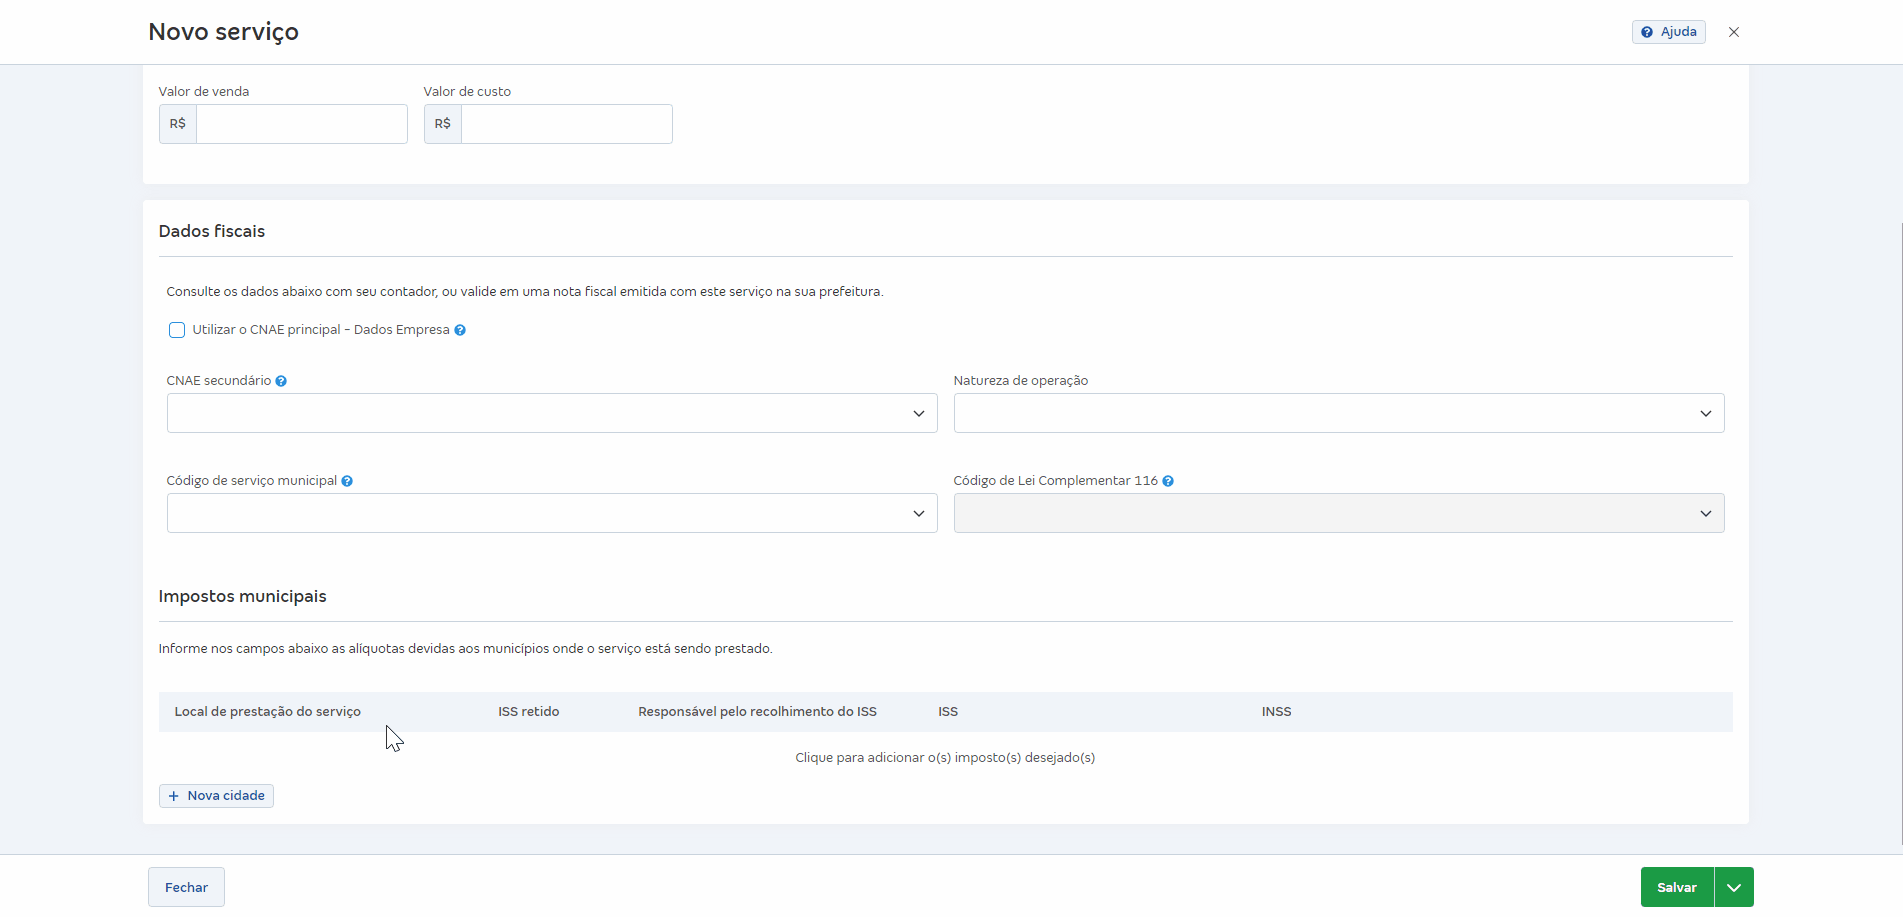1903x917 pixels.
Task: Click help icon beside Código de serviço municipal
Action: (x=347, y=481)
